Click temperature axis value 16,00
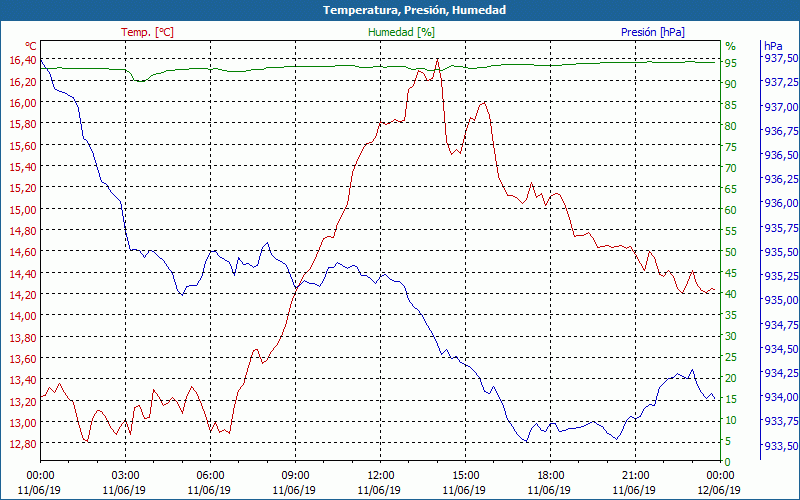800x500 pixels. (x=23, y=103)
